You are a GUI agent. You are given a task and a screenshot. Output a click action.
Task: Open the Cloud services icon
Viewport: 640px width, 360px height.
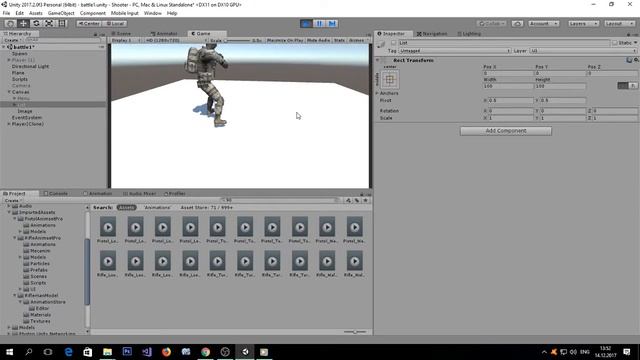pos(518,24)
